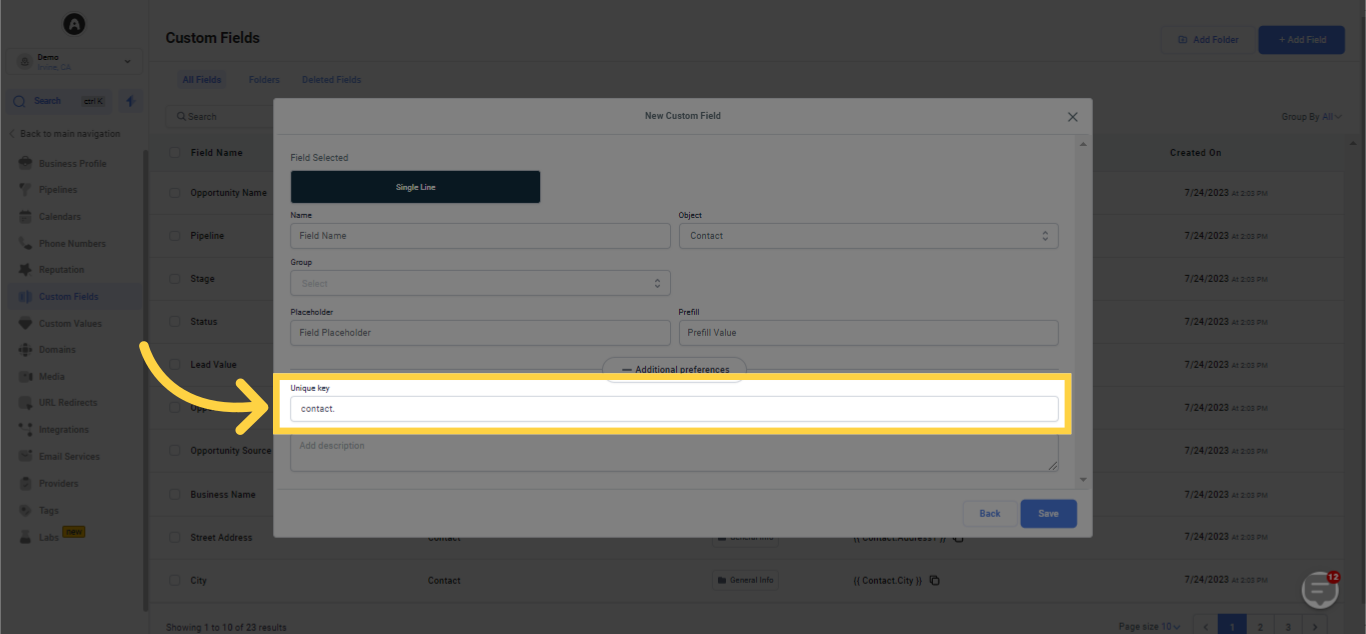Click the dialog vertical scrollbar
Screen dimensions: 1366x634
pos(1081,312)
